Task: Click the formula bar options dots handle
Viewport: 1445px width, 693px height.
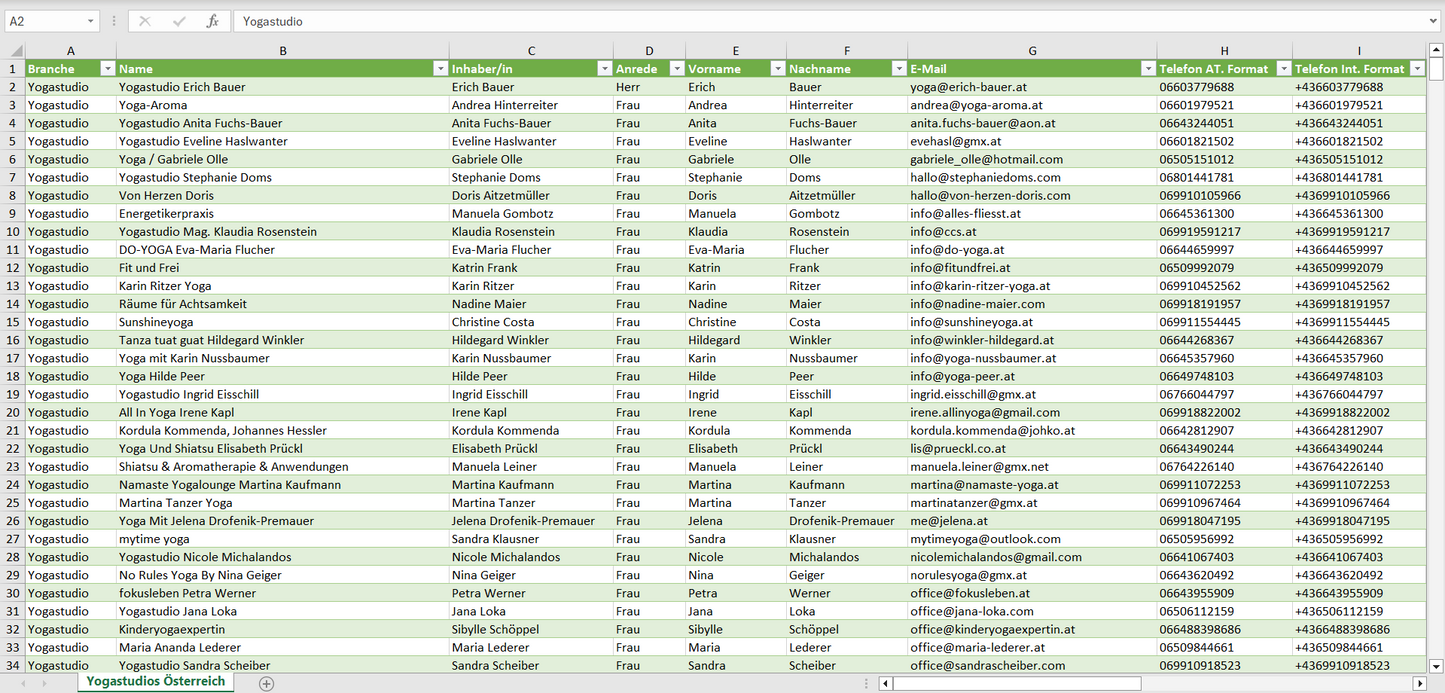Action: (x=114, y=21)
